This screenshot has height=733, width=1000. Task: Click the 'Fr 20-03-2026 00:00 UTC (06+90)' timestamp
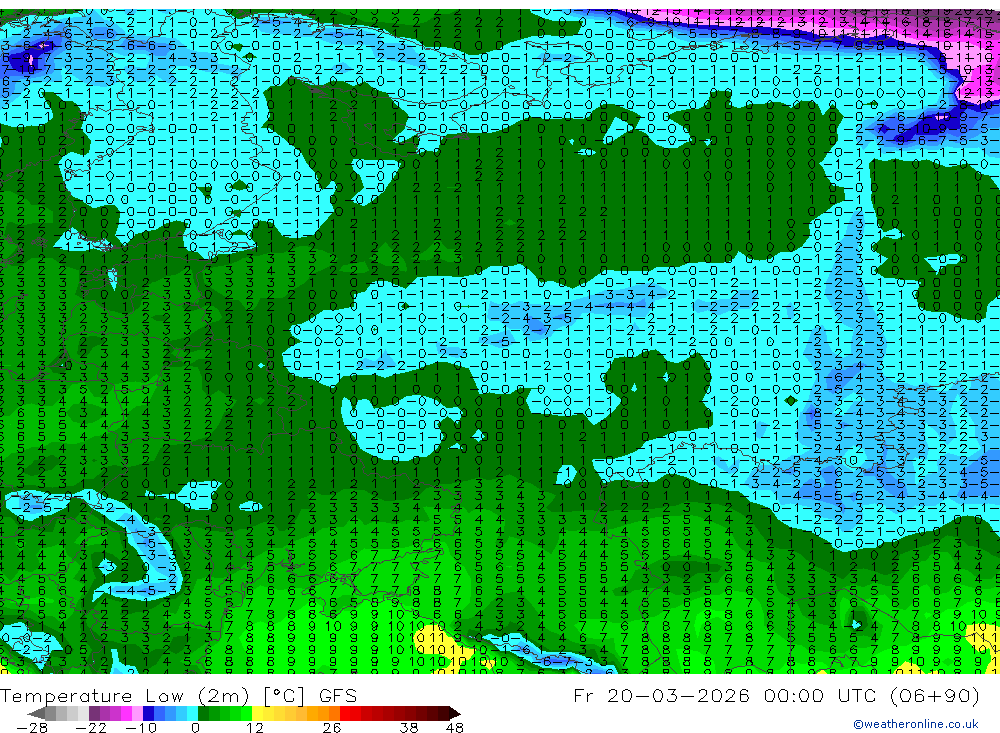(776, 695)
